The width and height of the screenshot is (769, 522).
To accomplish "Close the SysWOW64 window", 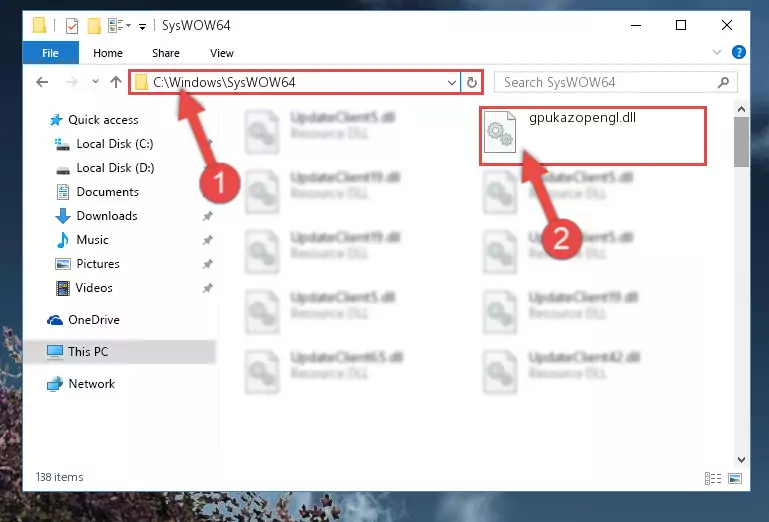I will pos(727,26).
